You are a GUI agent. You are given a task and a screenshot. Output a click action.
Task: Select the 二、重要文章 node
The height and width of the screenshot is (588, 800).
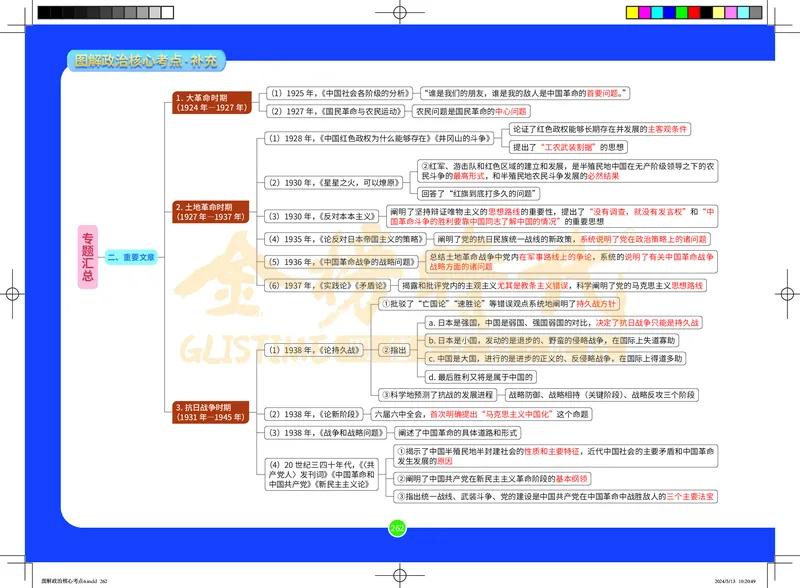(132, 258)
